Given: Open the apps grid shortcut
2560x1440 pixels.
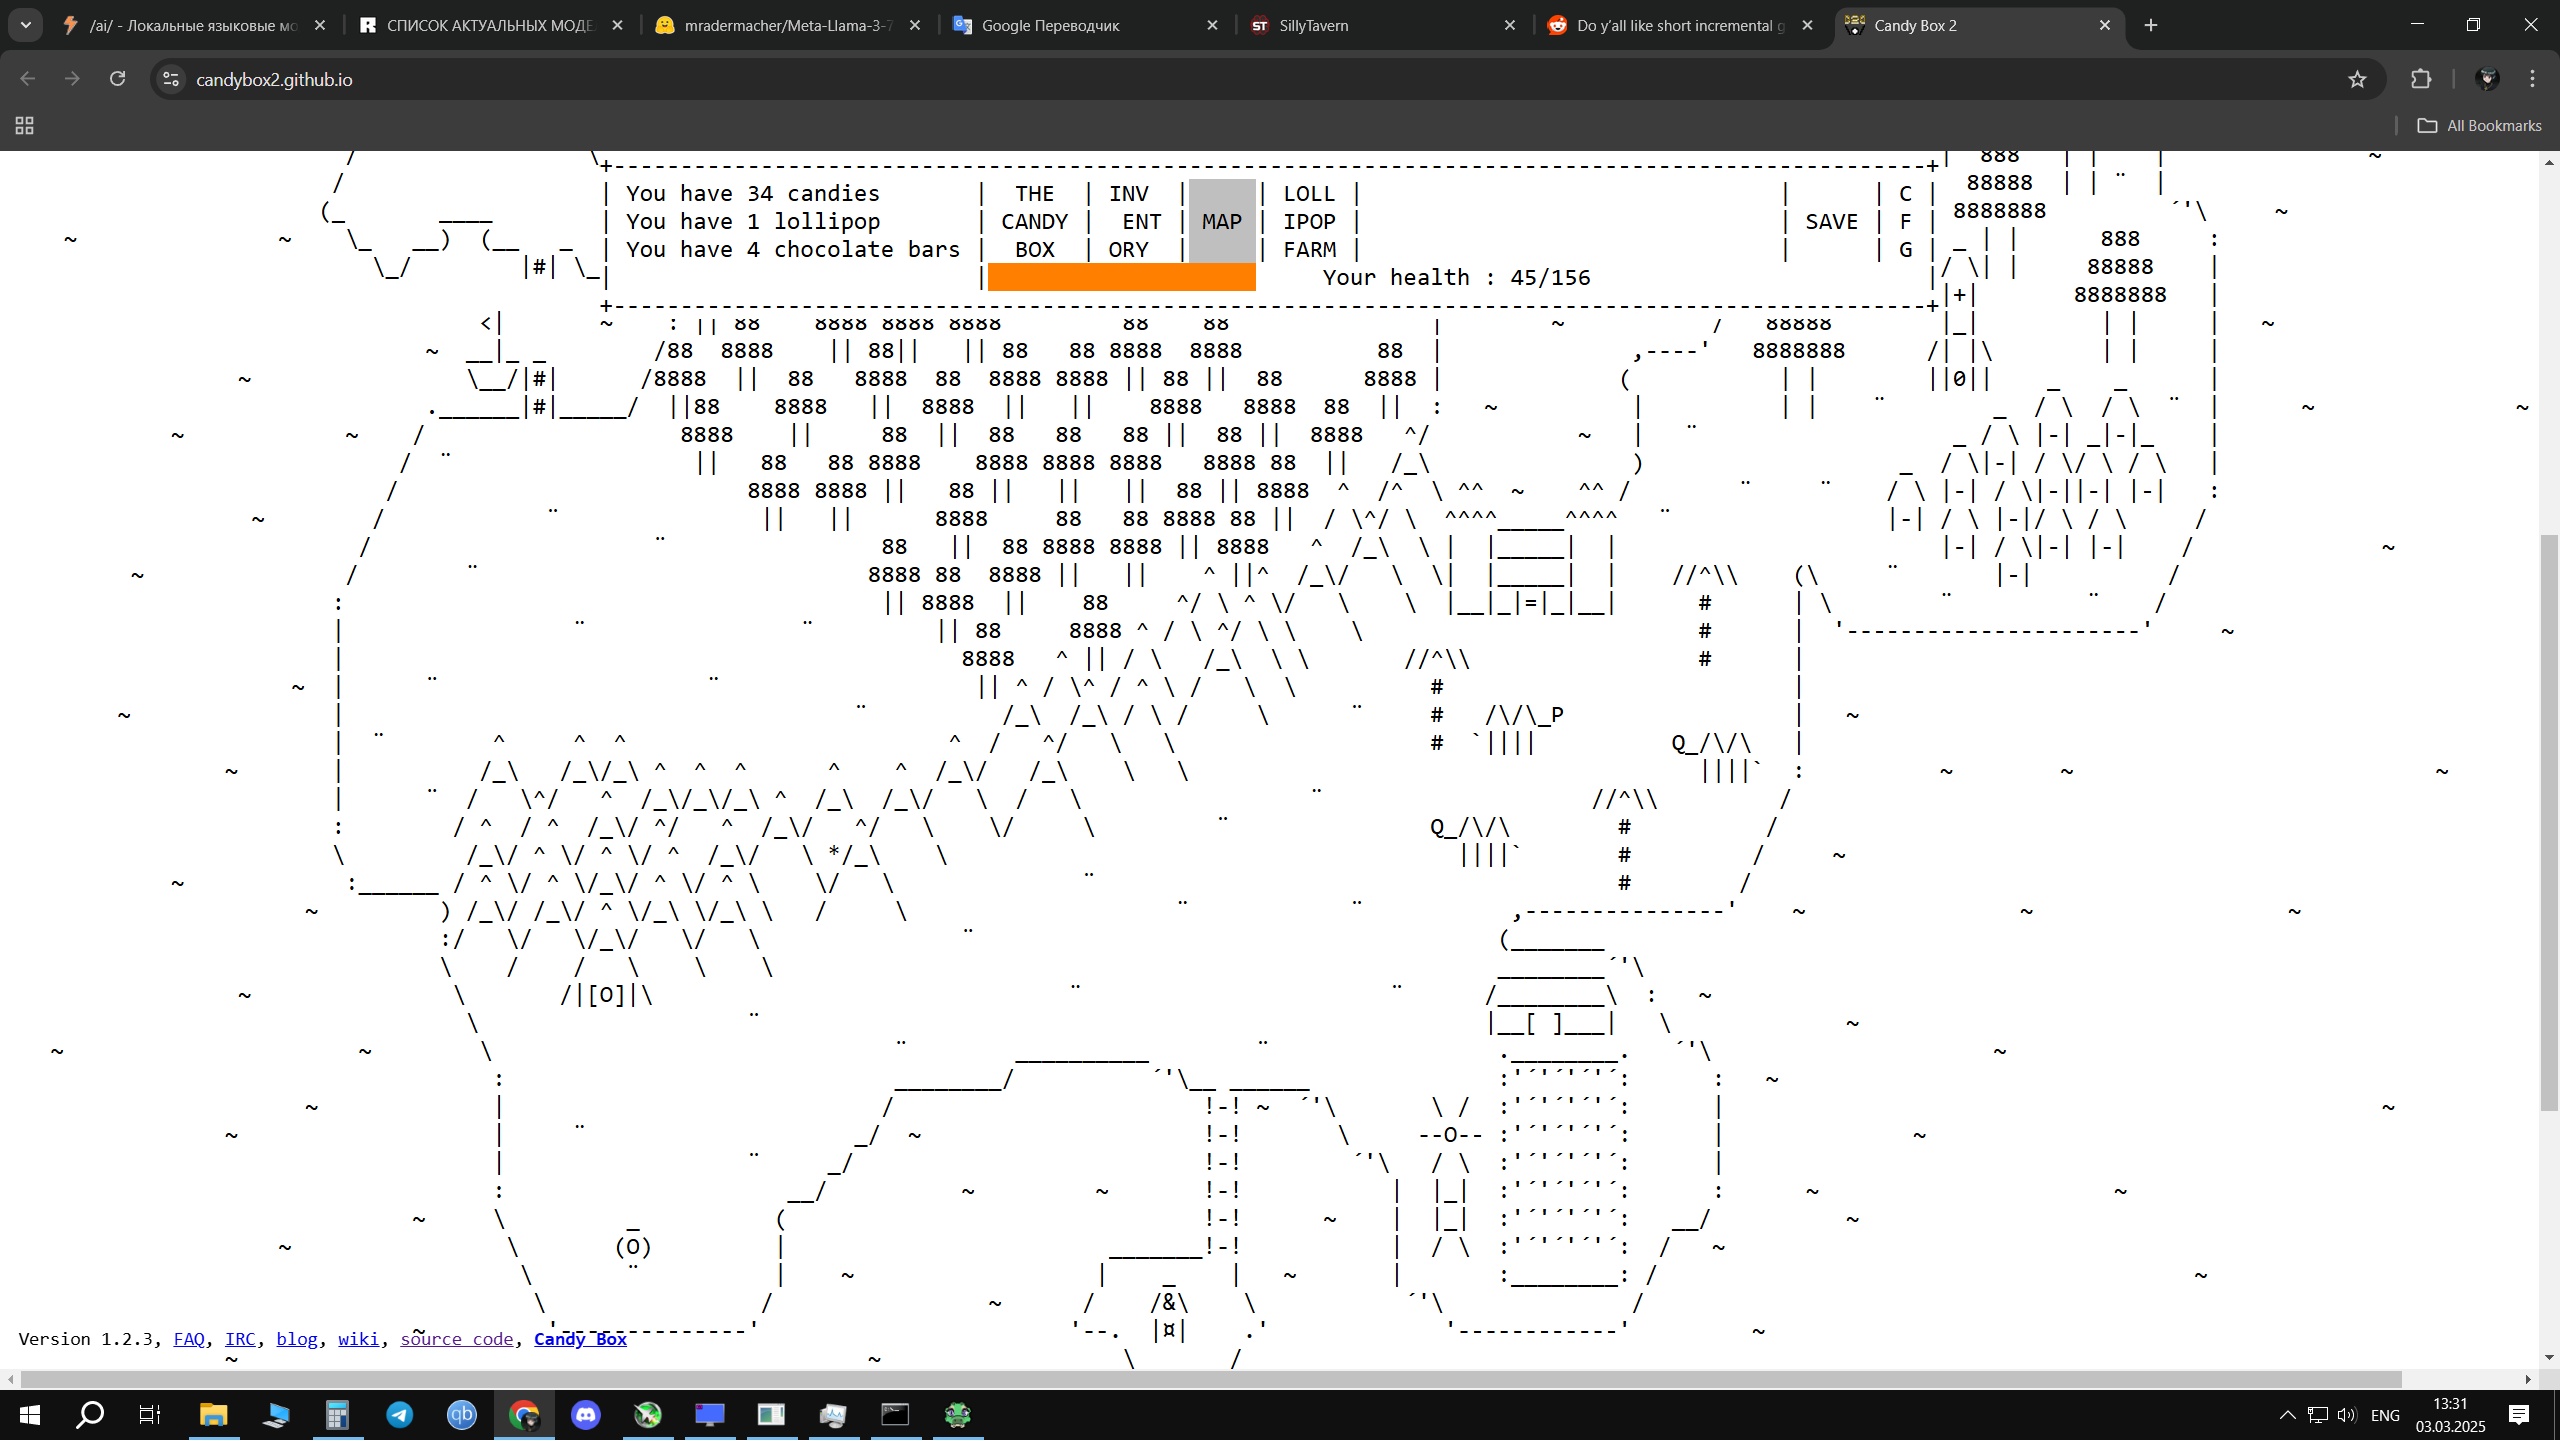Looking at the screenshot, I should [x=24, y=125].
